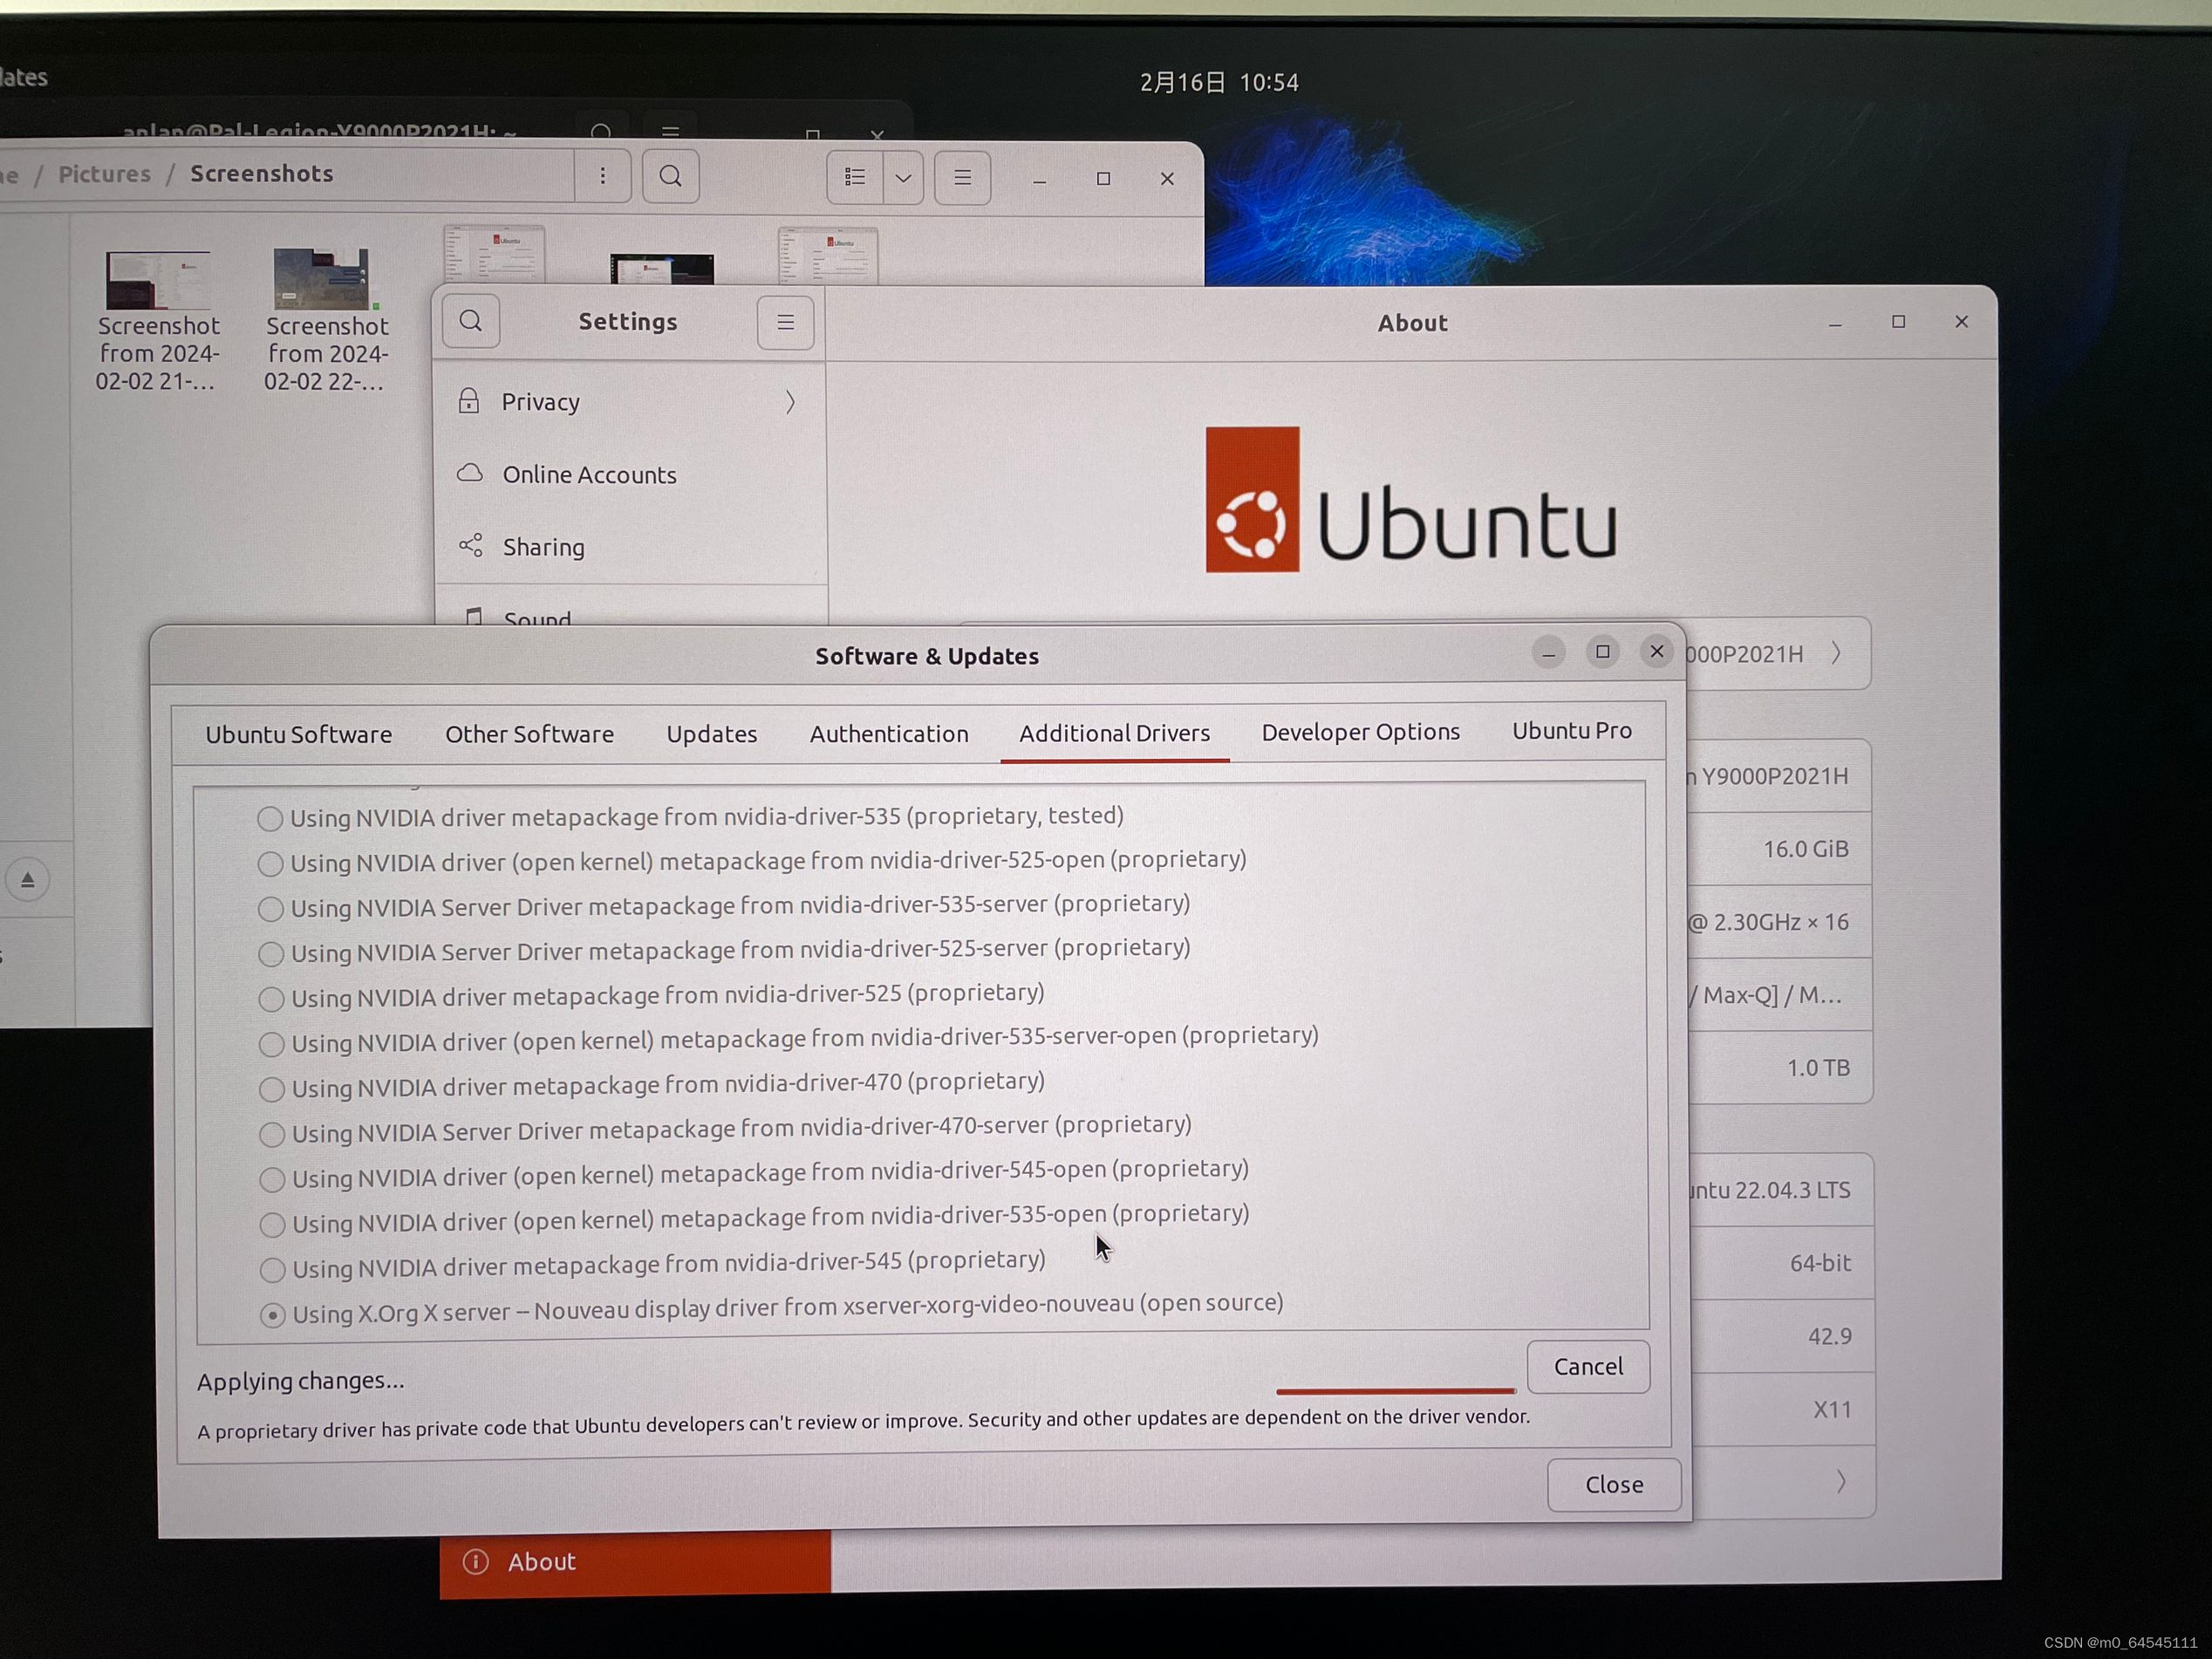Image resolution: width=2212 pixels, height=1659 pixels.
Task: Select the Additional Drivers tab
Action: pos(1114,733)
